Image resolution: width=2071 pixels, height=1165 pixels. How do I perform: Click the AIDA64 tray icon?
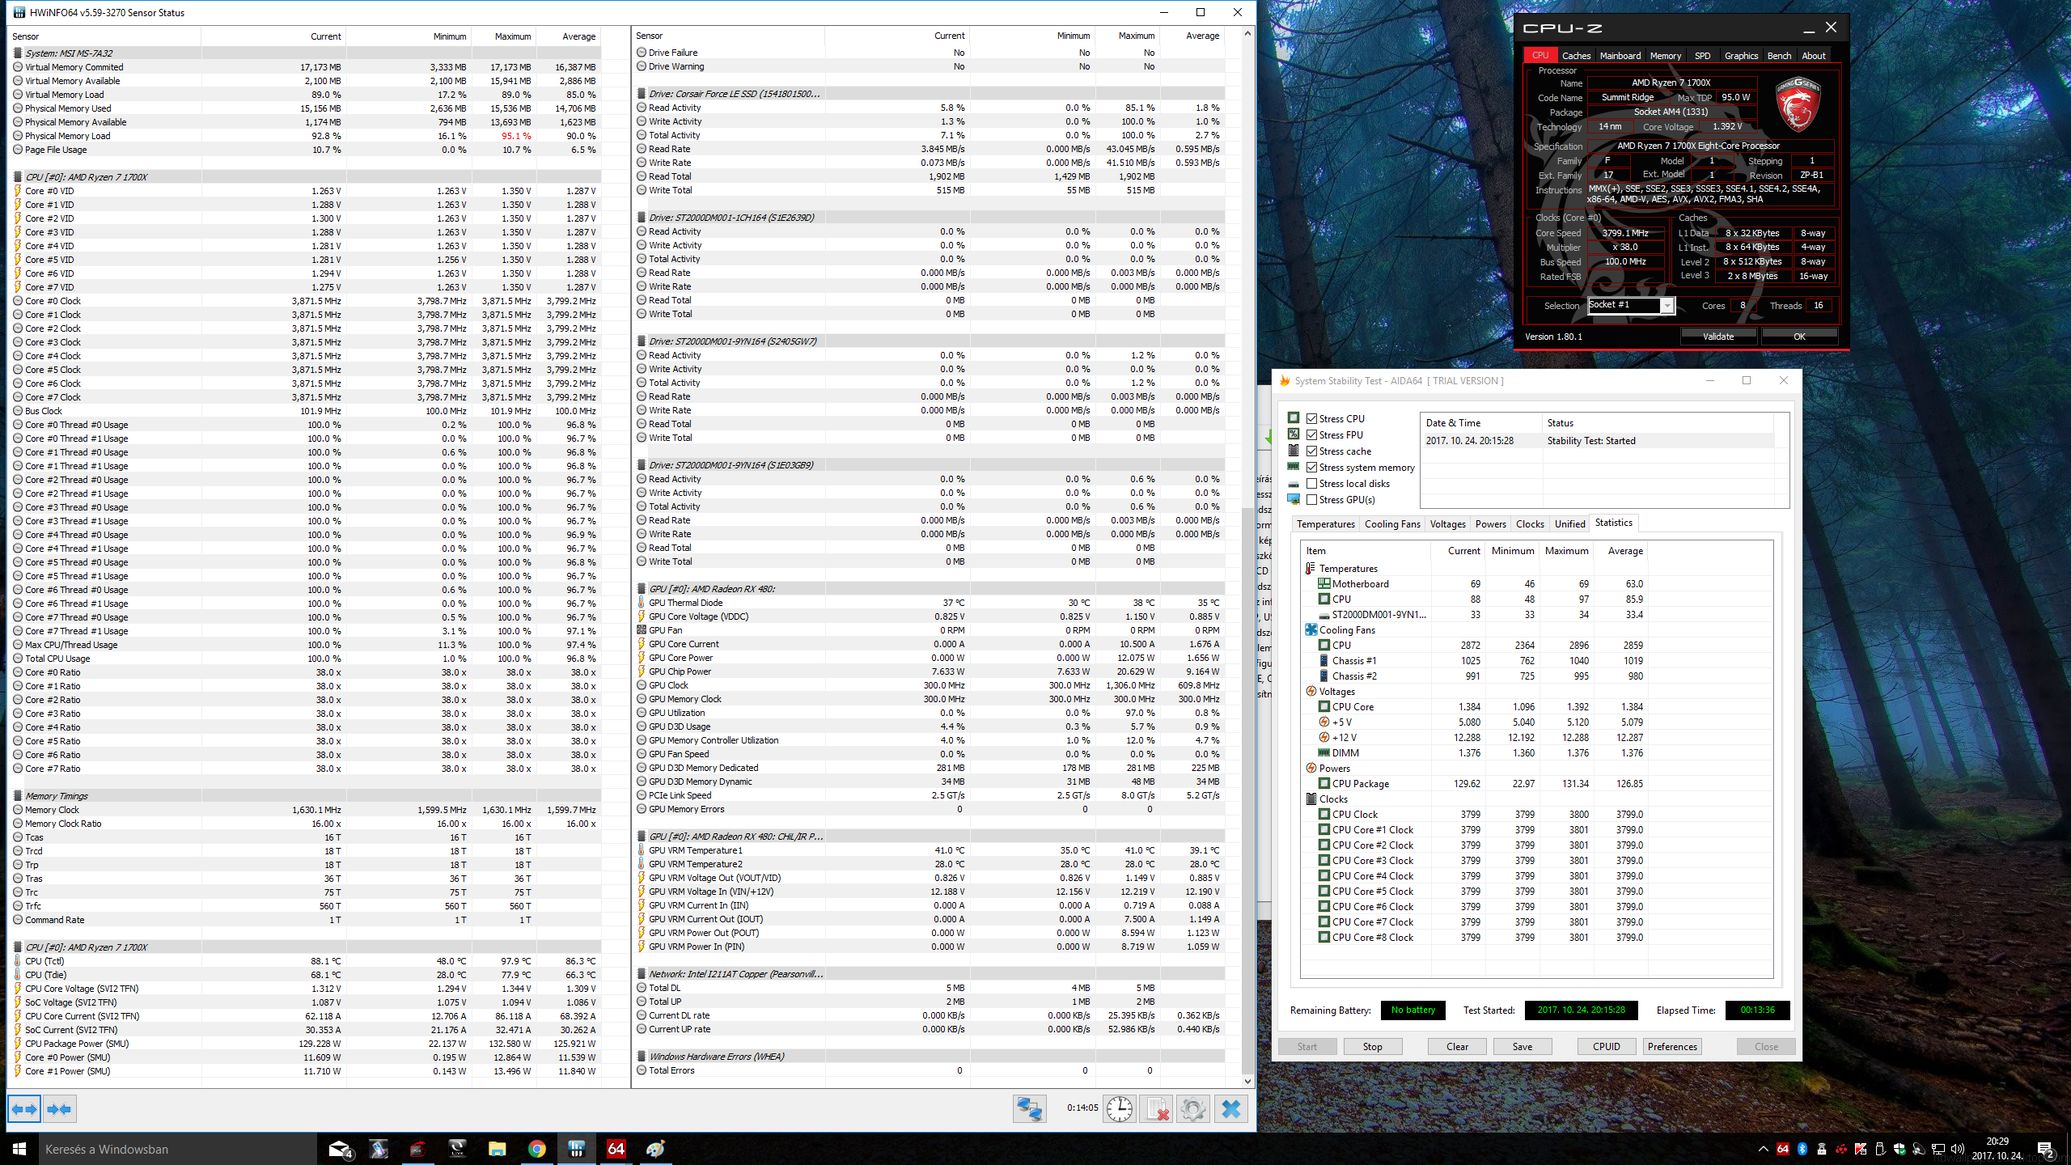1783,1149
